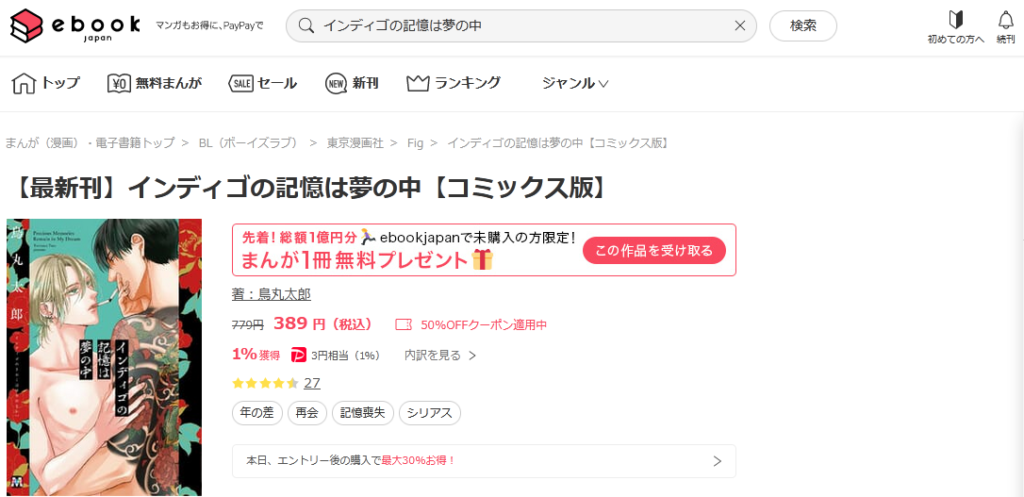Click the ebook japan logo
The height and width of the screenshot is (497, 1024).
coord(76,25)
